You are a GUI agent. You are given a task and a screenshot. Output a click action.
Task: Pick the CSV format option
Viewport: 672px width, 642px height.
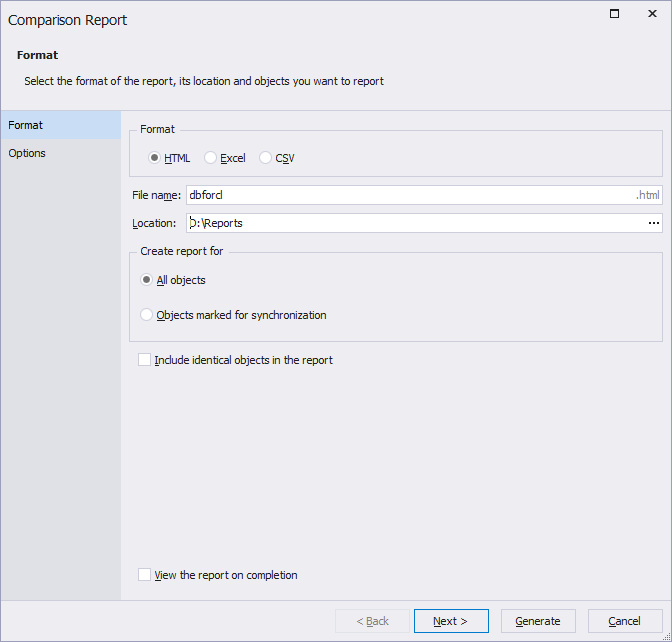point(265,158)
